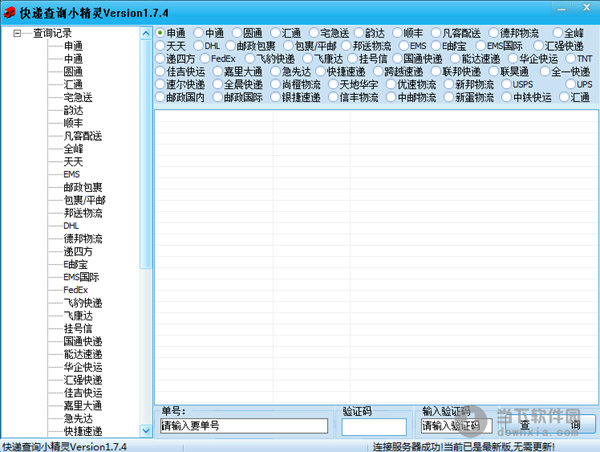Click the tree panel's vertical scrollbar thumb

[146, 154]
